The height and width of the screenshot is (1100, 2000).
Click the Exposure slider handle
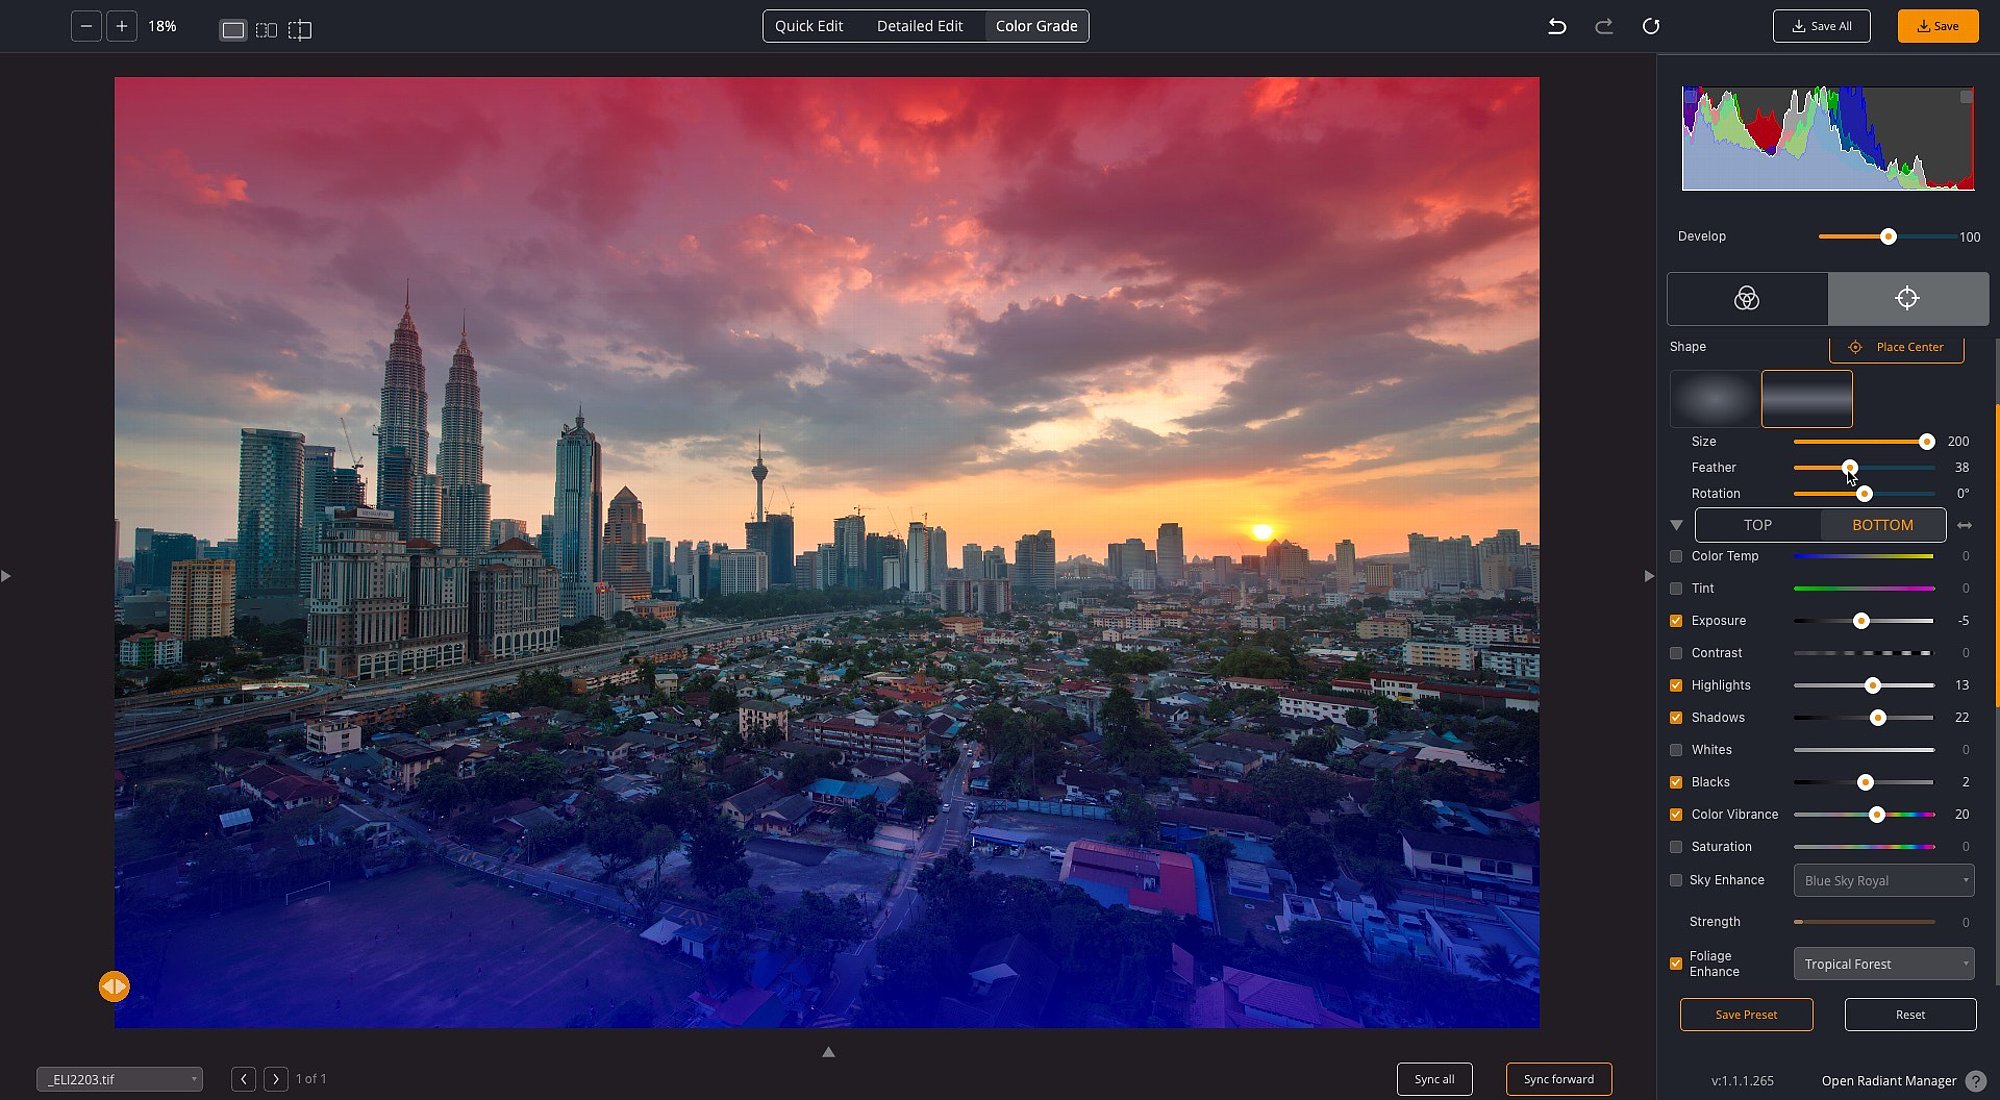click(1861, 621)
